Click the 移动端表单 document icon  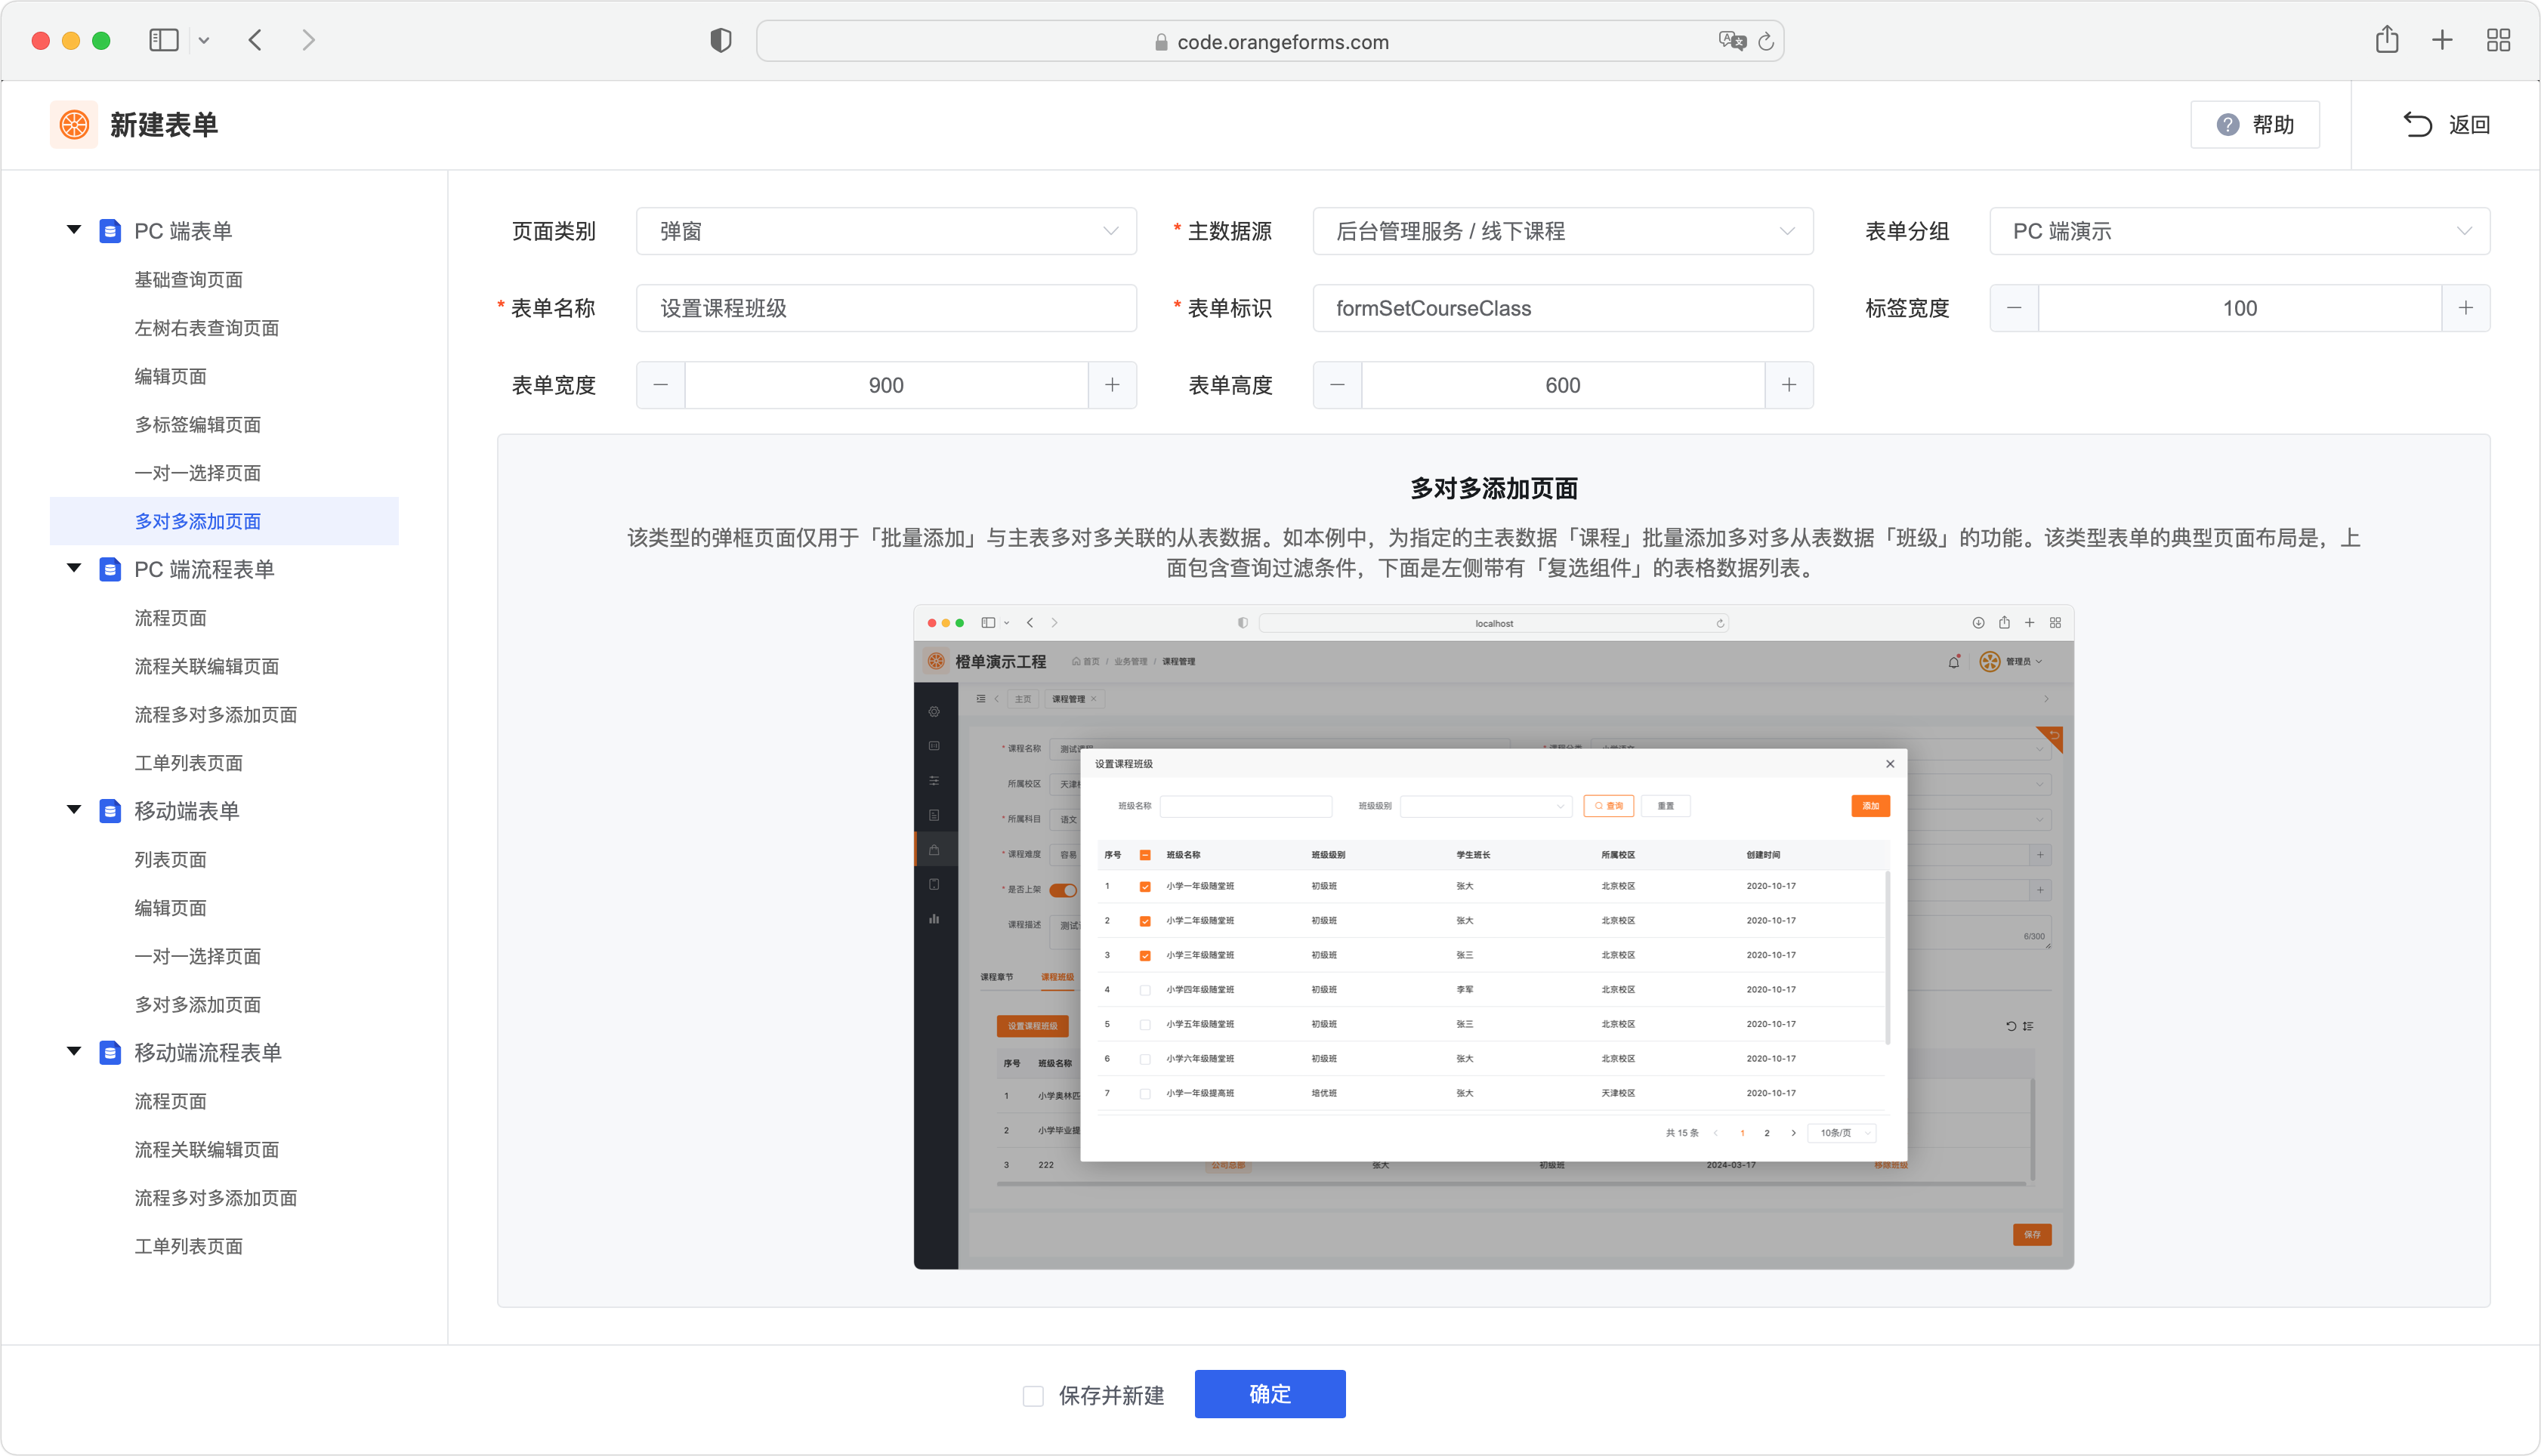pyautogui.click(x=110, y=811)
